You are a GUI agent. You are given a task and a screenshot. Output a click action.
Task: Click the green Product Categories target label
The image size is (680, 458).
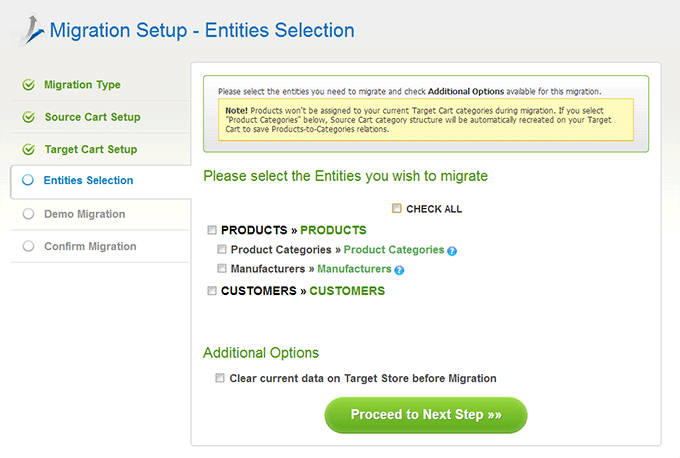[394, 250]
